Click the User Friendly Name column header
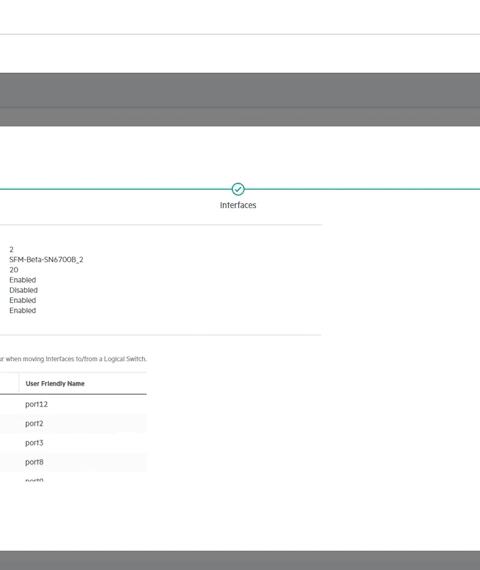The width and height of the screenshot is (480, 570). (55, 384)
